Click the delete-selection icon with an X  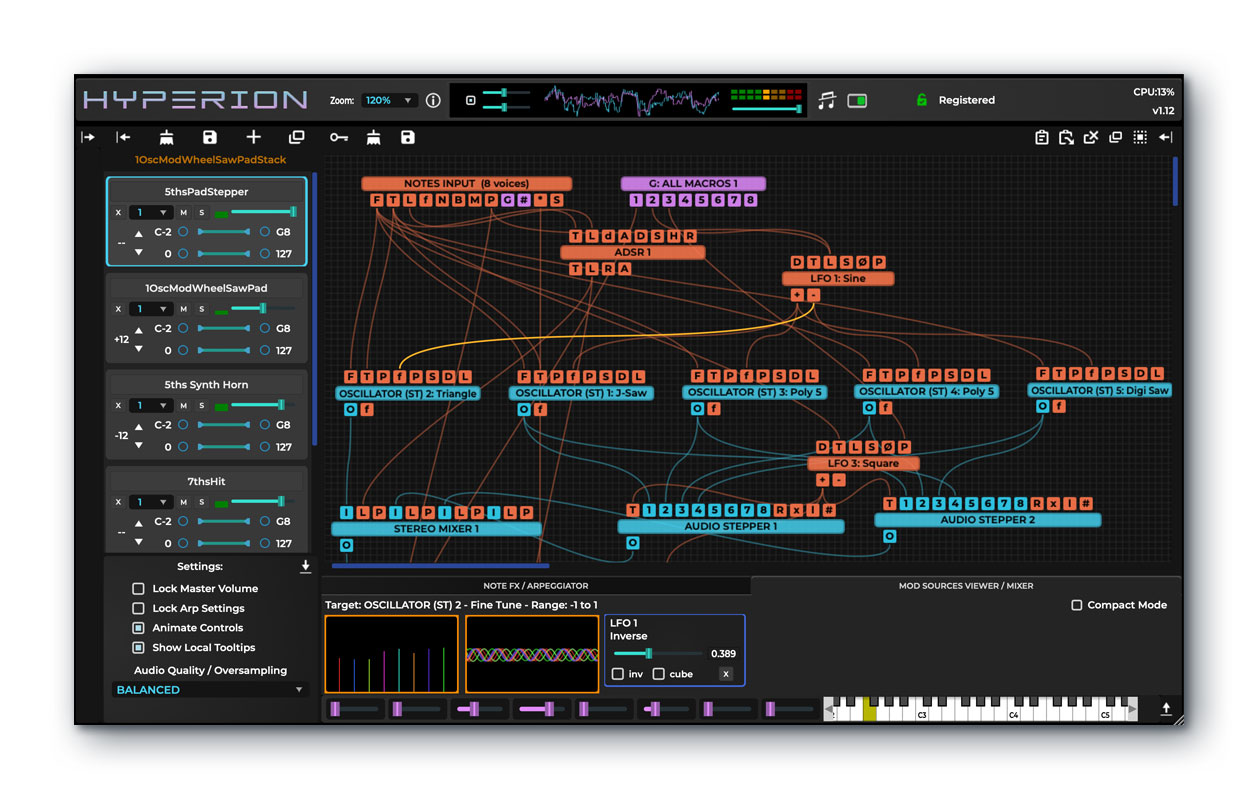(x=1091, y=137)
